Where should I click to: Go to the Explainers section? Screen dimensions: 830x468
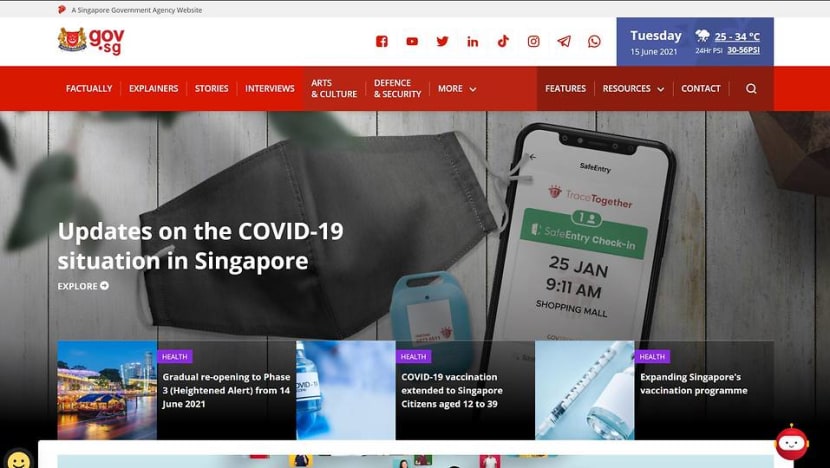[154, 88]
